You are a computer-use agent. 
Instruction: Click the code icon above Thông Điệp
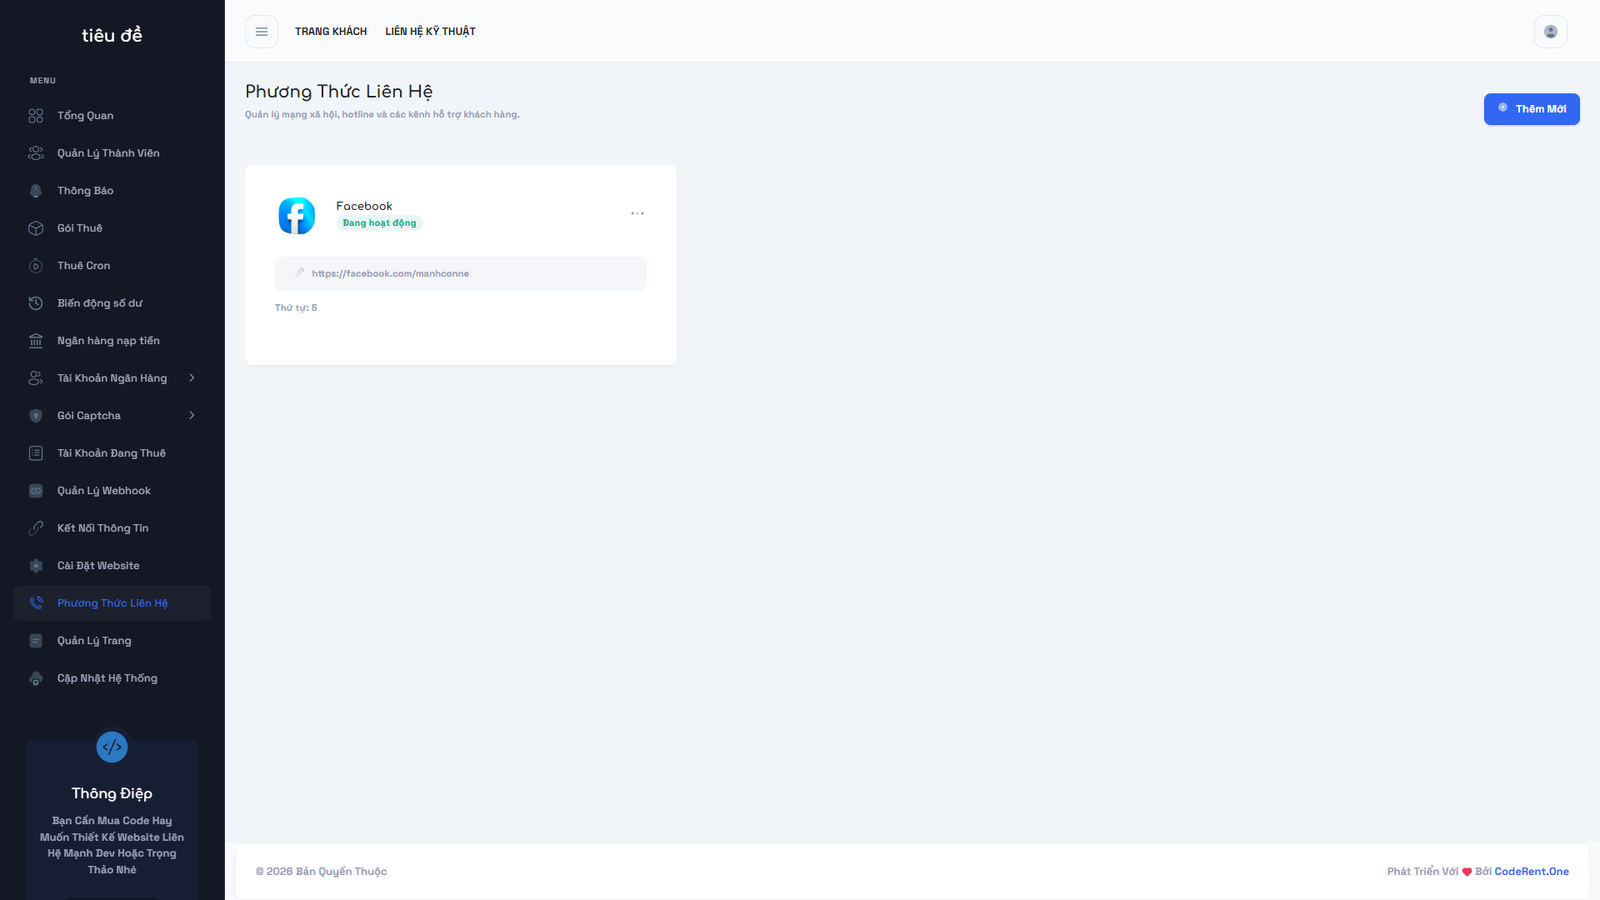[x=112, y=747]
